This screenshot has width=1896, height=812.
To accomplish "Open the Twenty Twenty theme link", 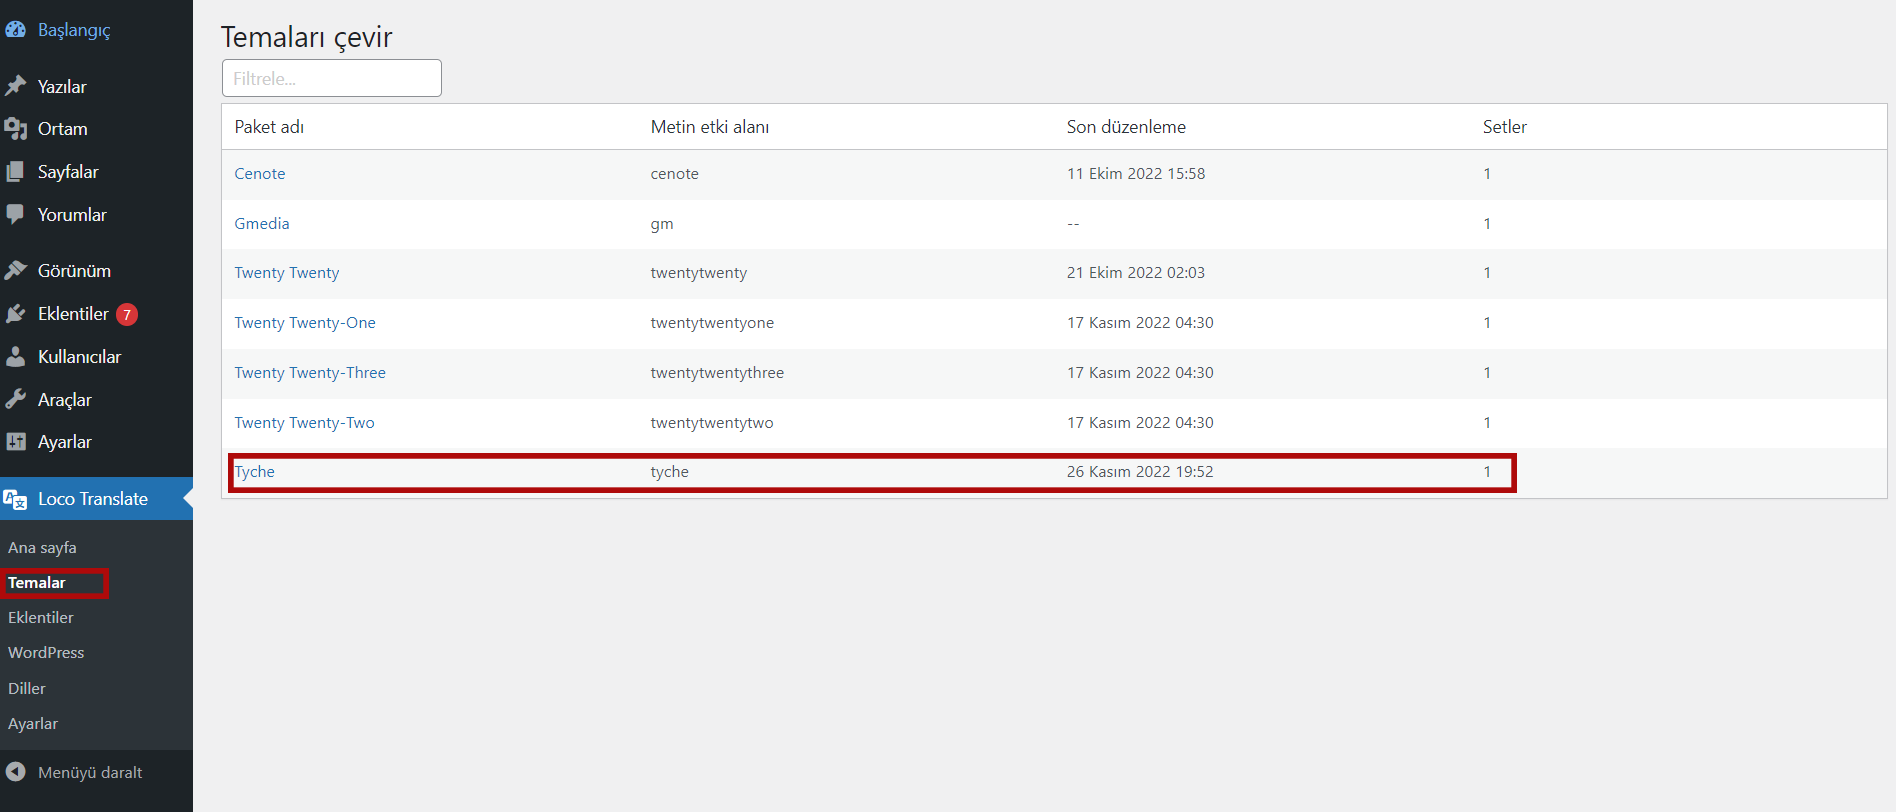I will click(x=287, y=273).
